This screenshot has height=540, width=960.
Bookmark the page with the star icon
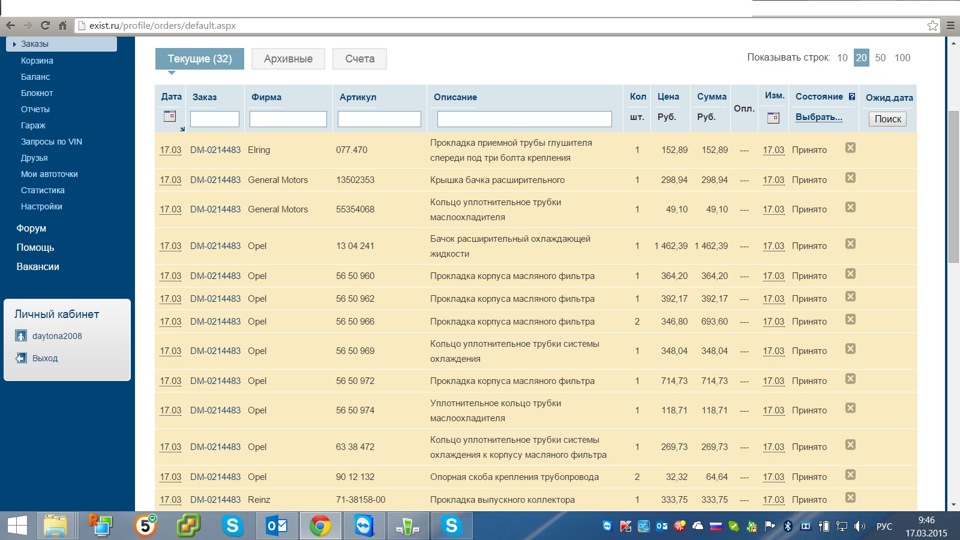click(931, 25)
